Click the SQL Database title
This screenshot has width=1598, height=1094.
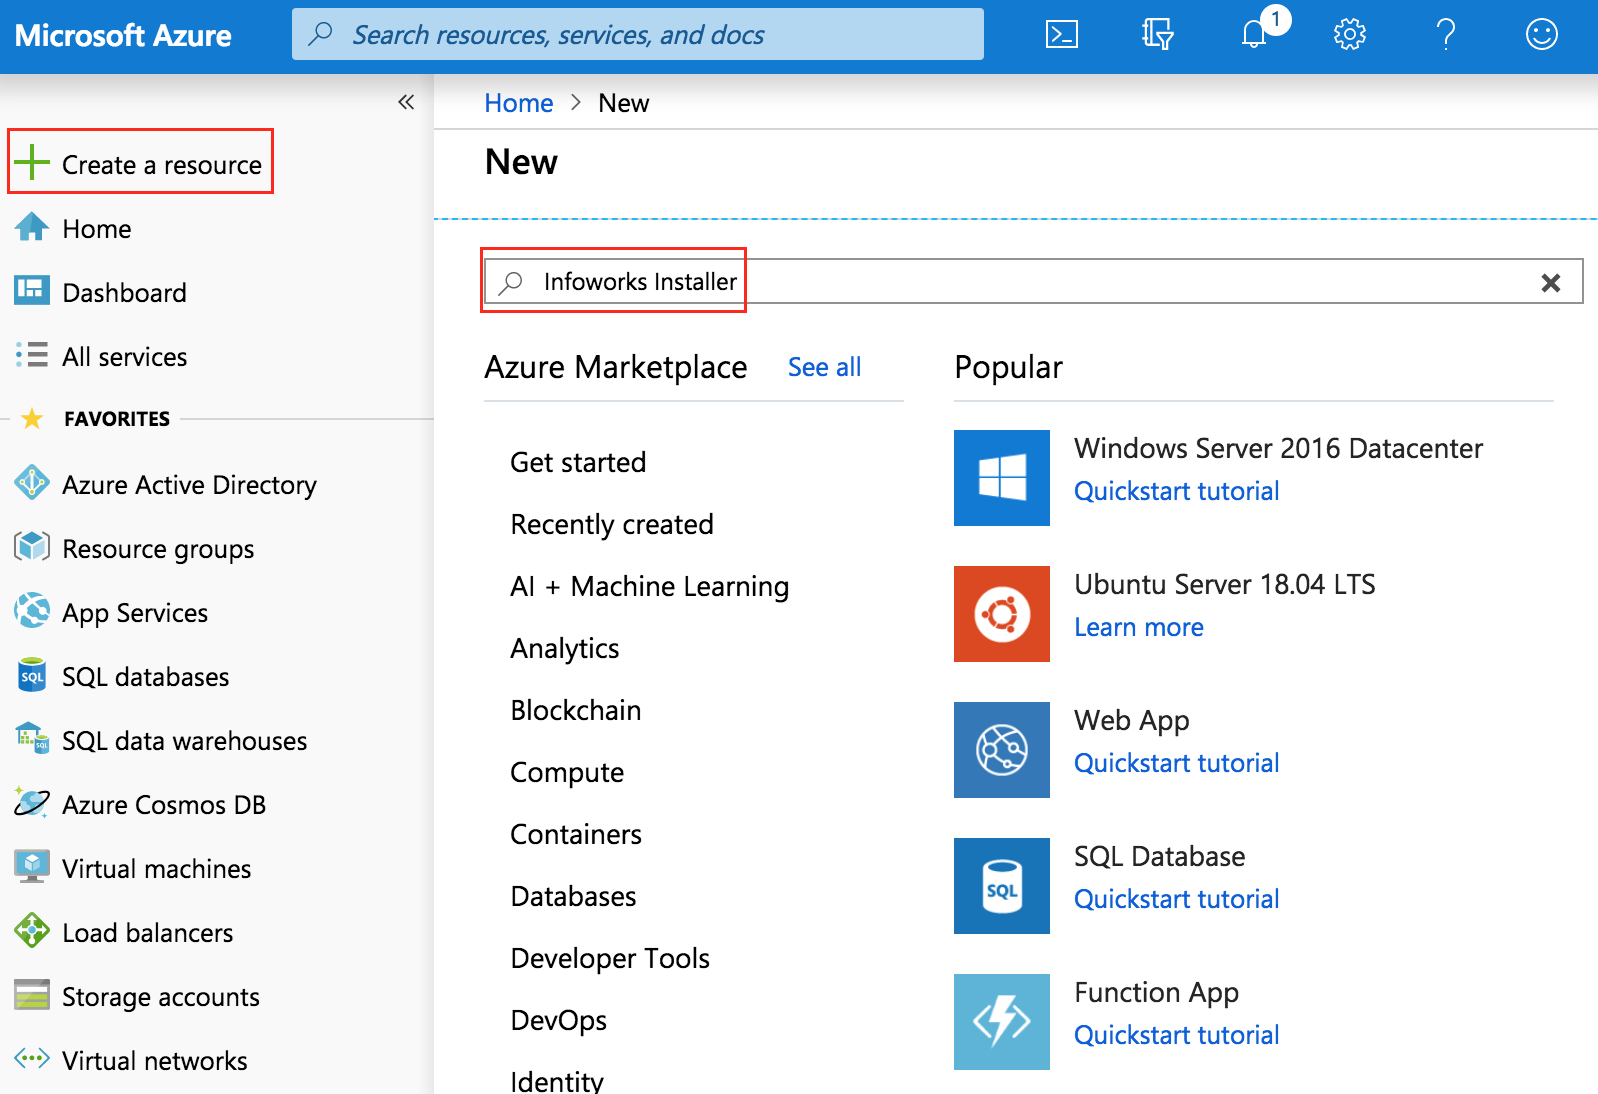[x=1159, y=856]
